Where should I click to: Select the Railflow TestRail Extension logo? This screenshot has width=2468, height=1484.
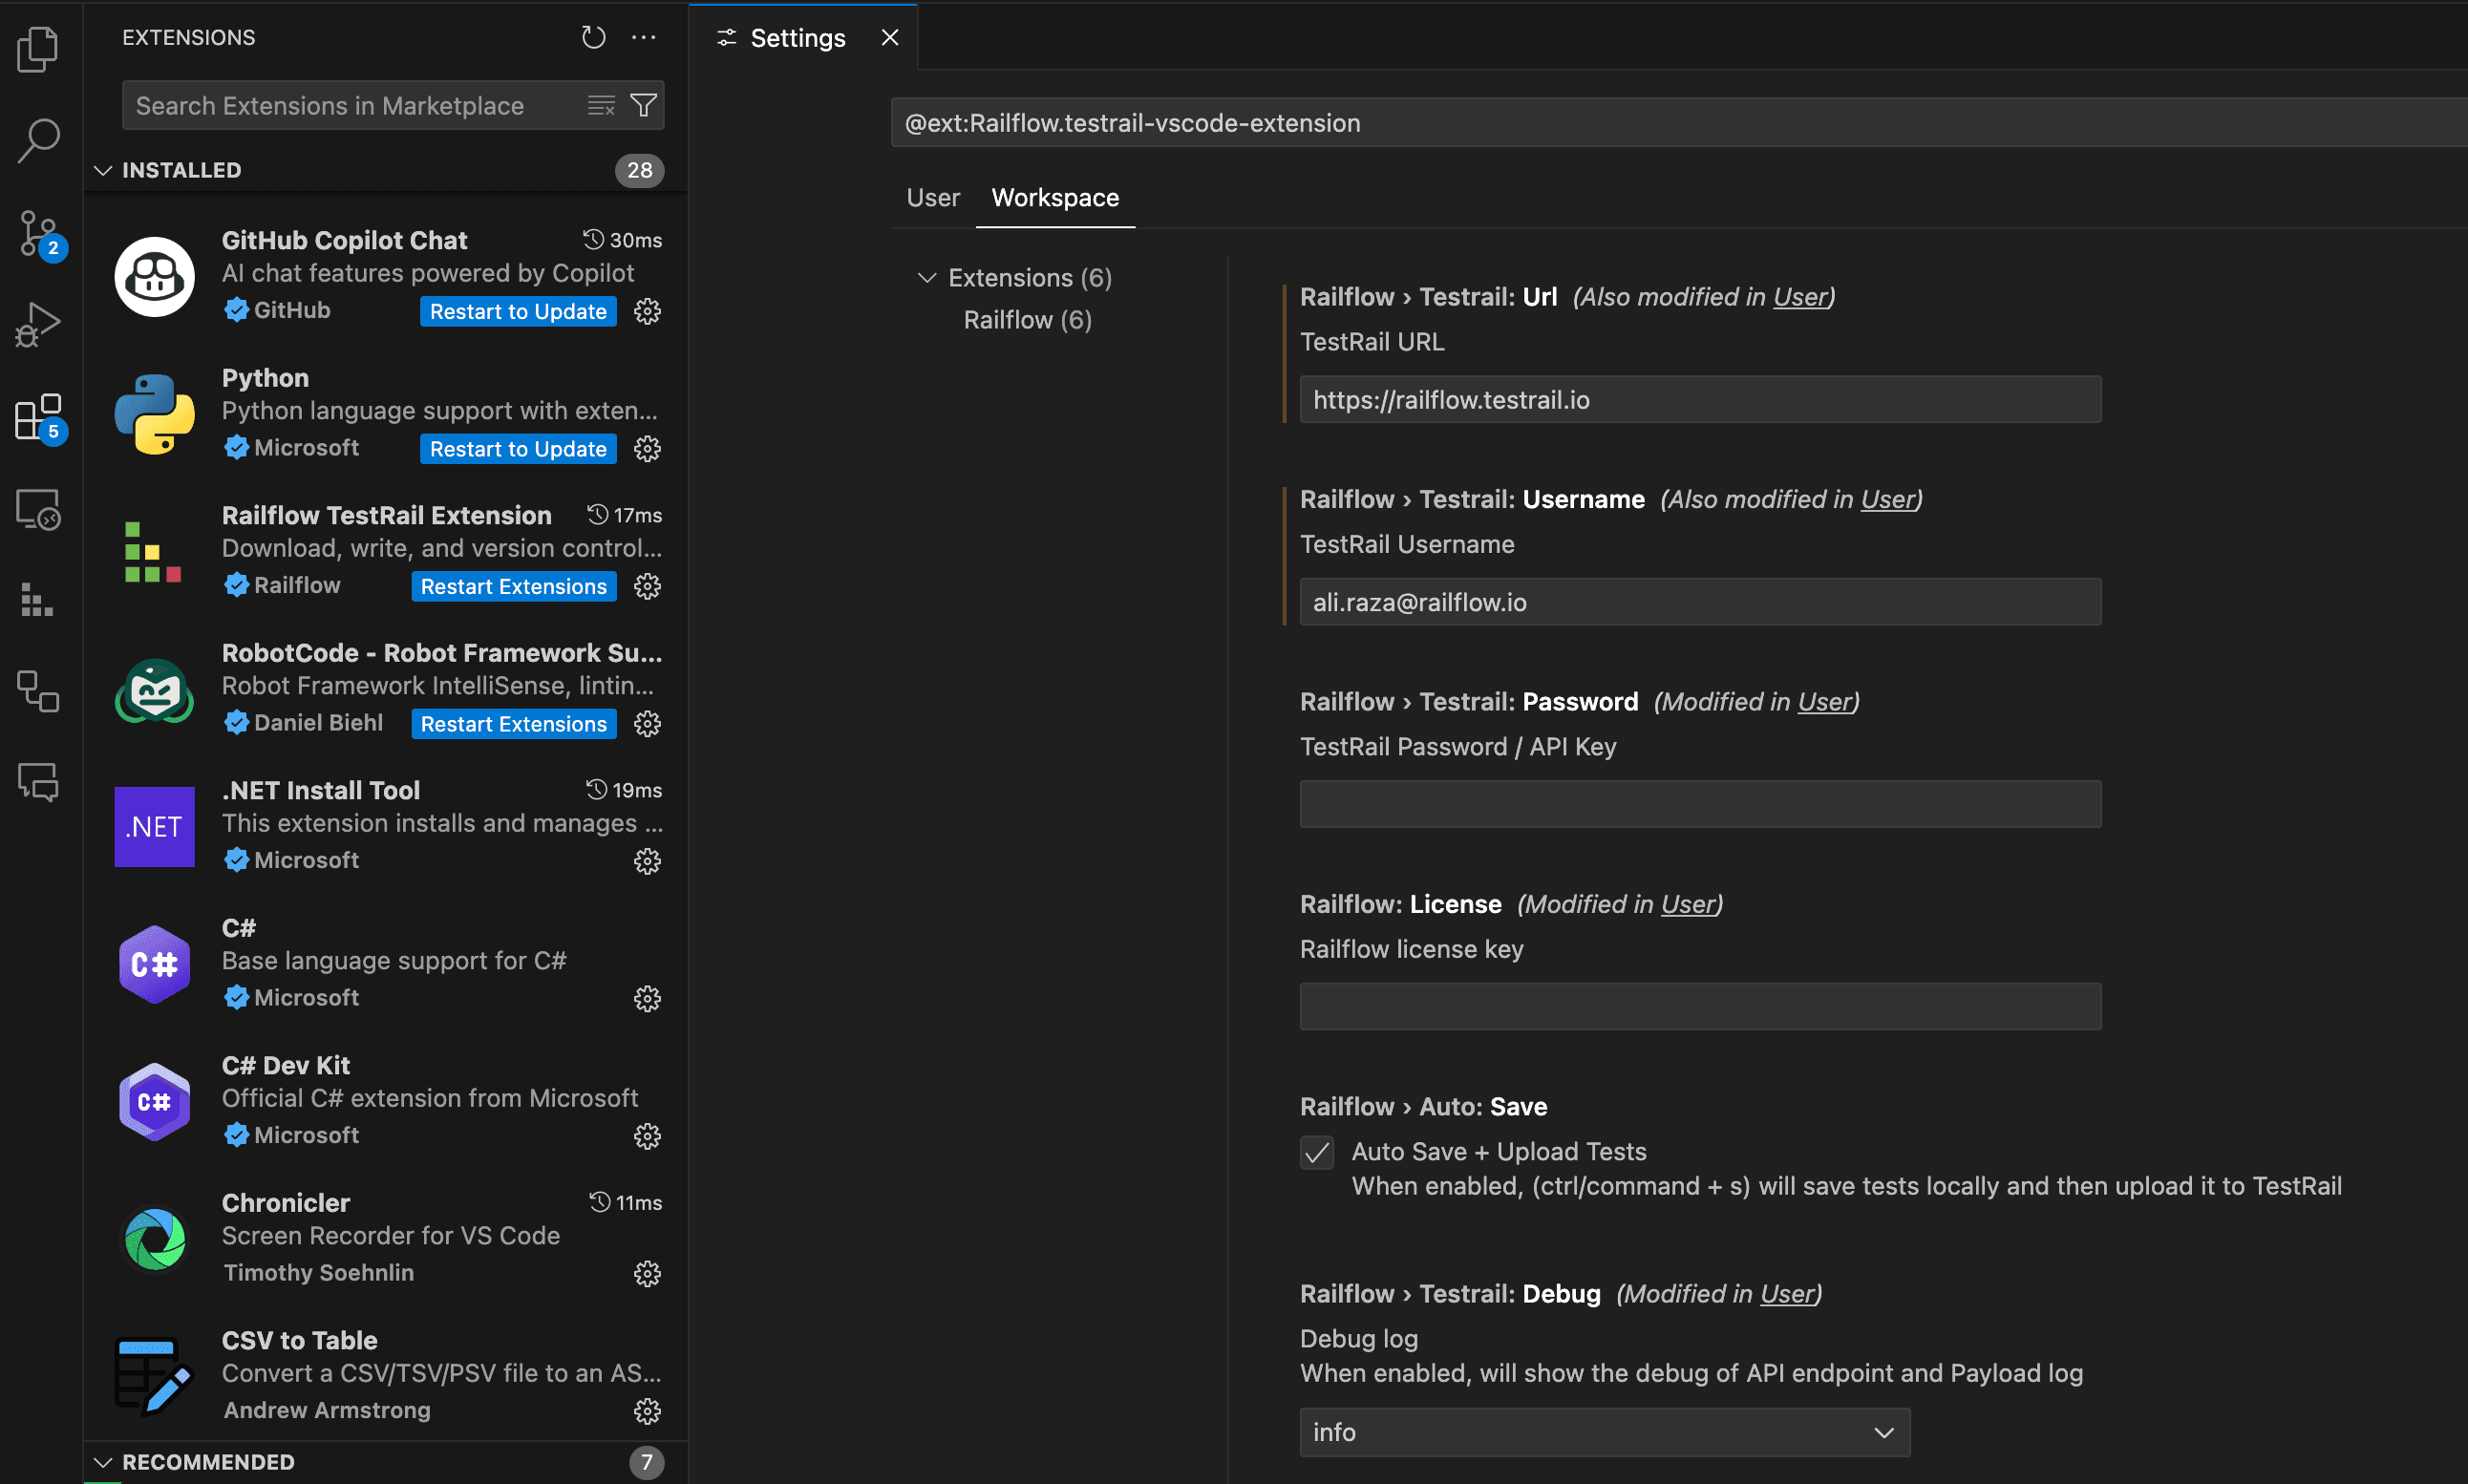click(154, 552)
